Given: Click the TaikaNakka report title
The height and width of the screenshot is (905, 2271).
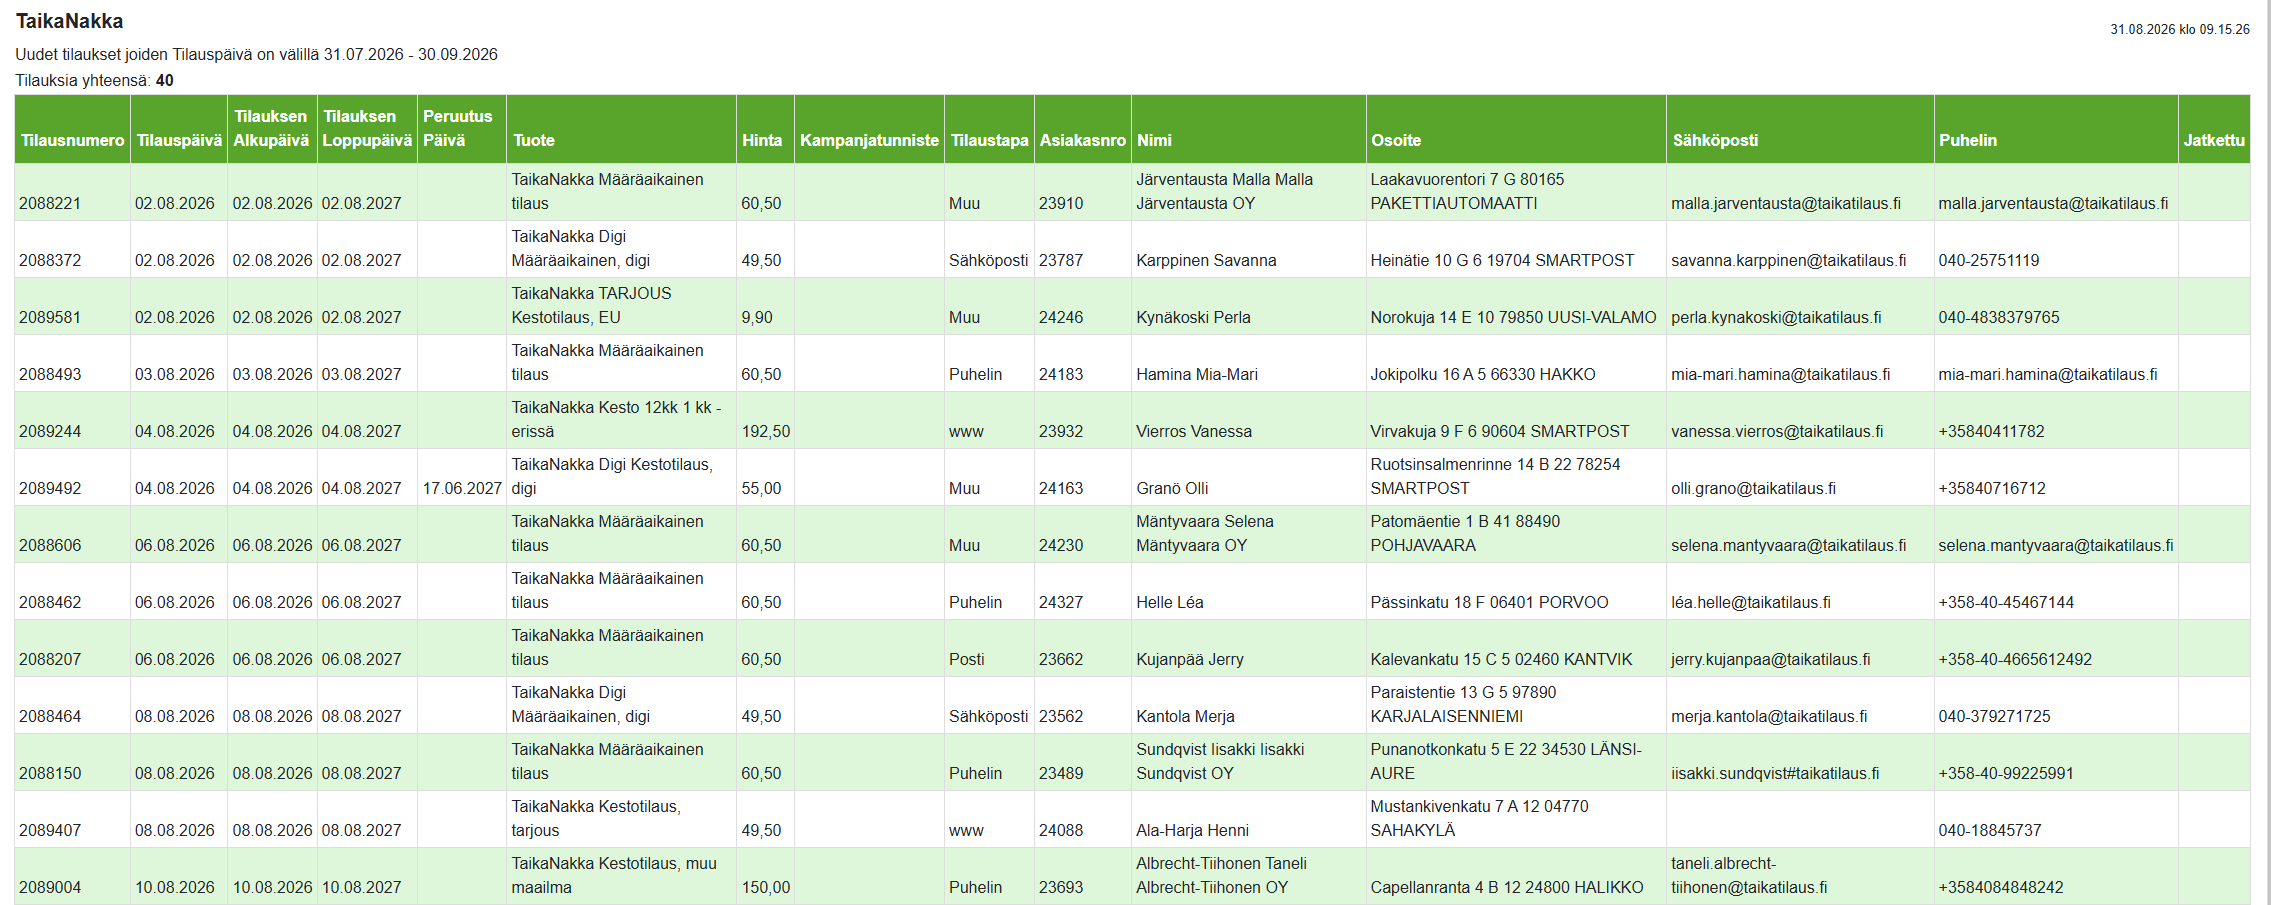Looking at the screenshot, I should [70, 21].
